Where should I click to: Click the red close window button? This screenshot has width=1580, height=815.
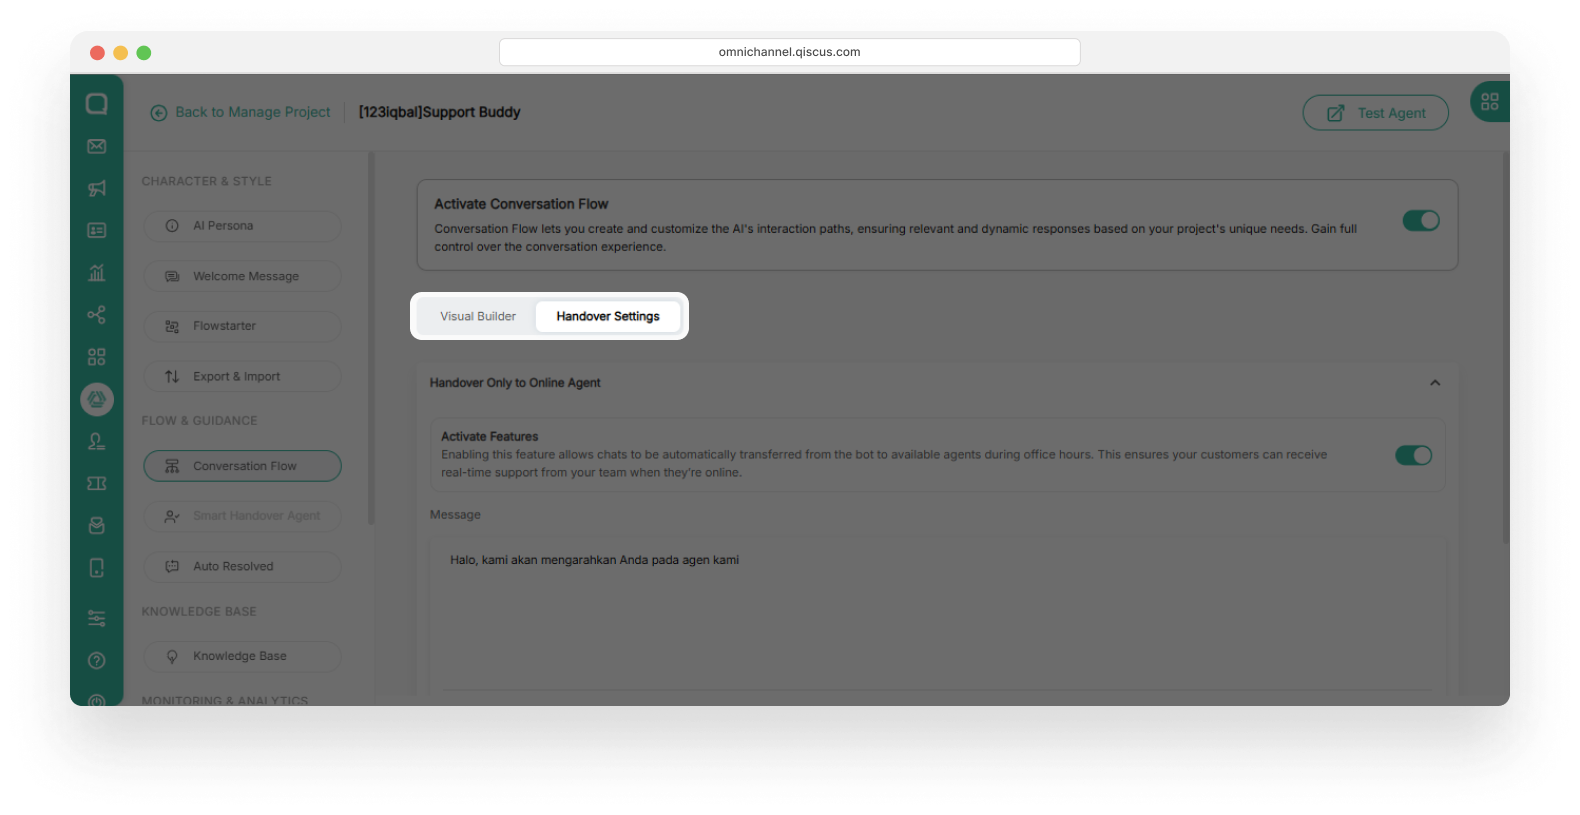pos(97,53)
